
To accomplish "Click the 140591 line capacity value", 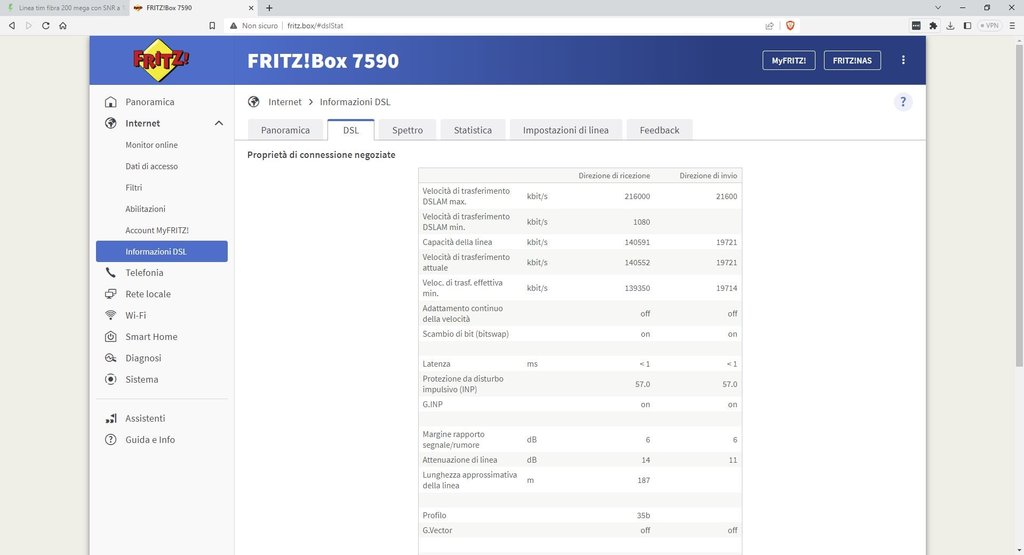I will coord(637,242).
